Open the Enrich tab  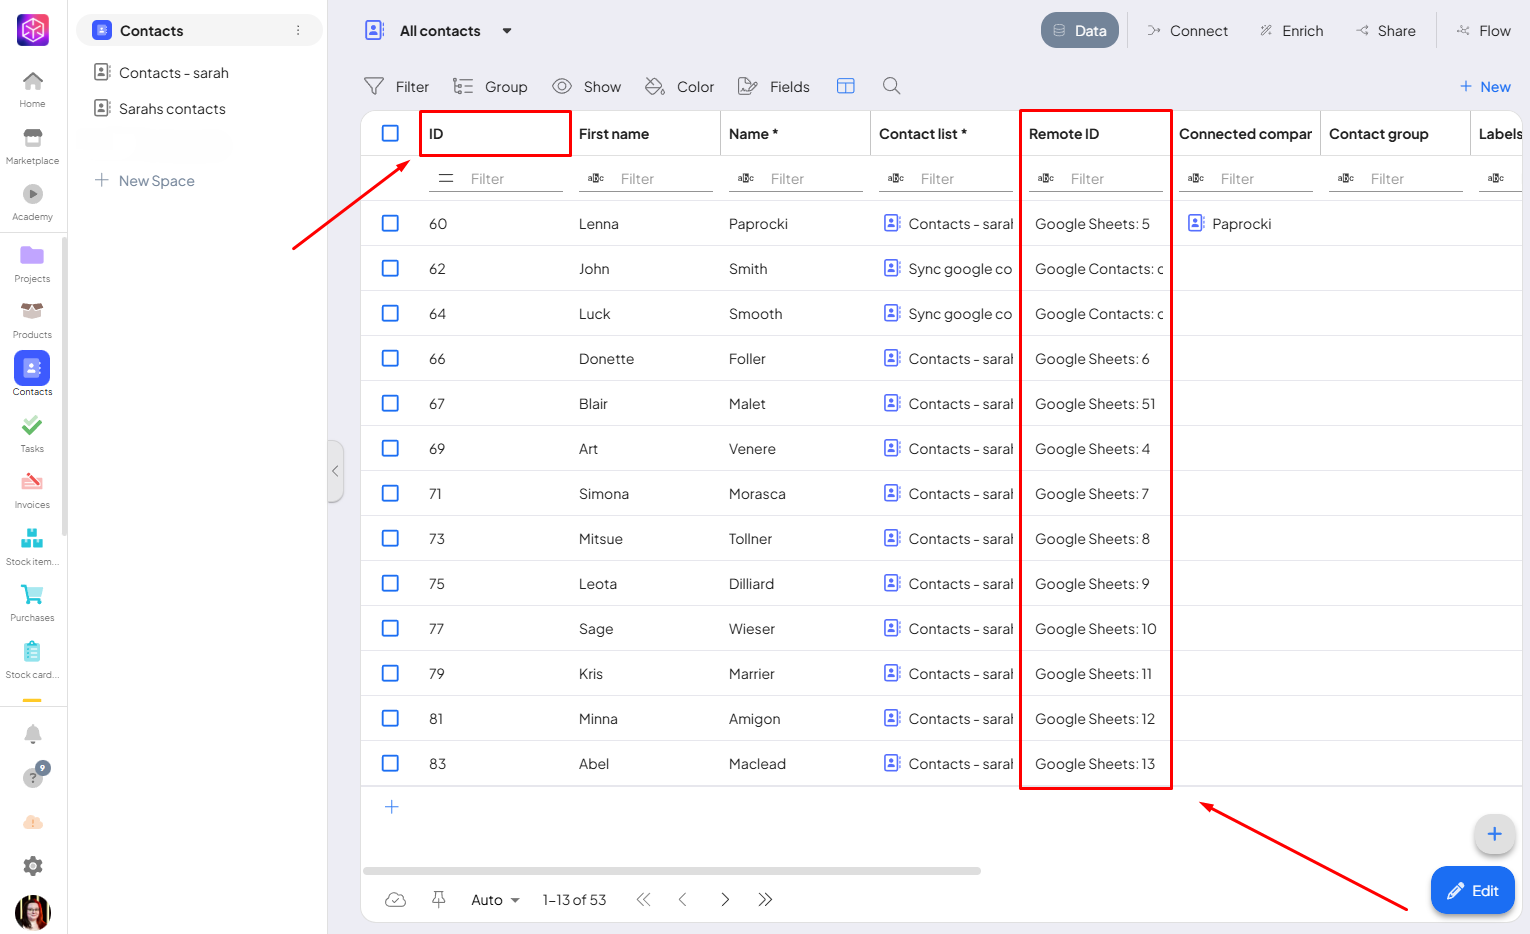(x=1291, y=31)
